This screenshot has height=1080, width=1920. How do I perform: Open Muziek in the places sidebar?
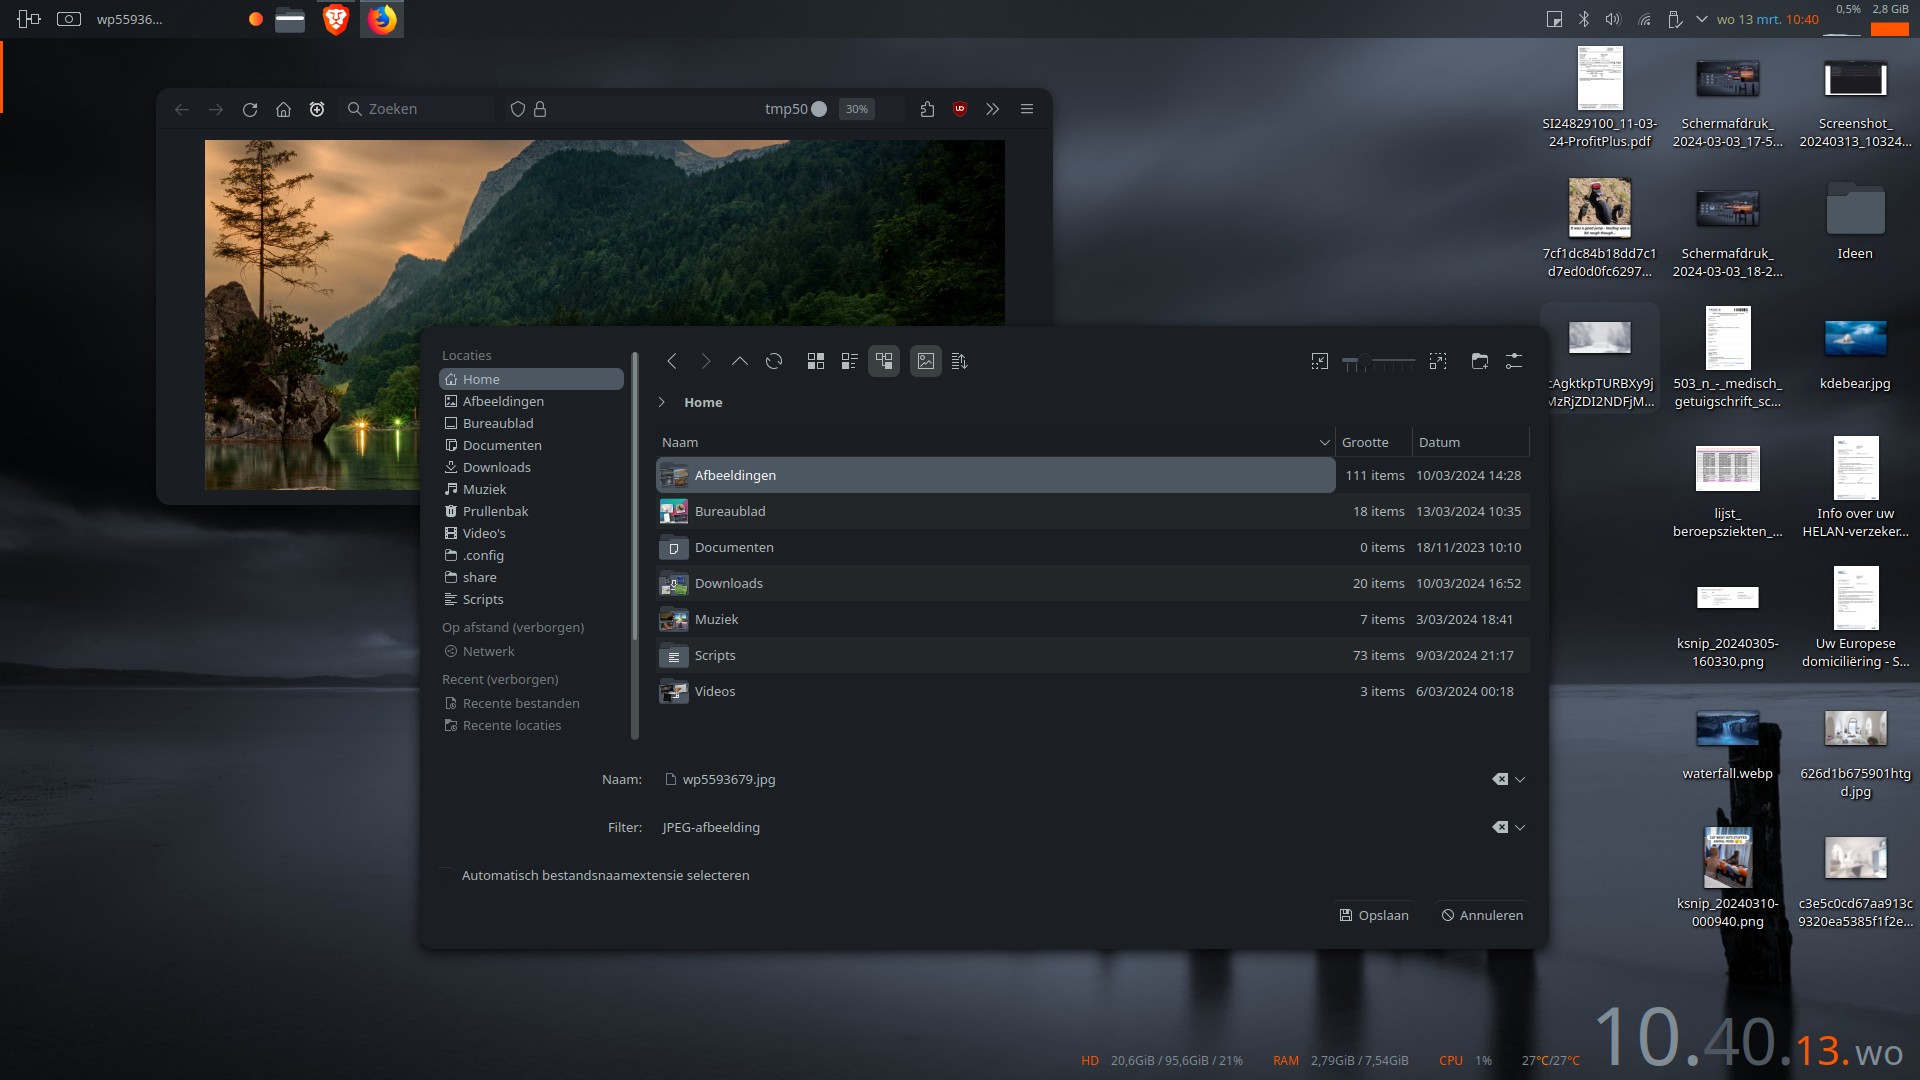[531, 489]
